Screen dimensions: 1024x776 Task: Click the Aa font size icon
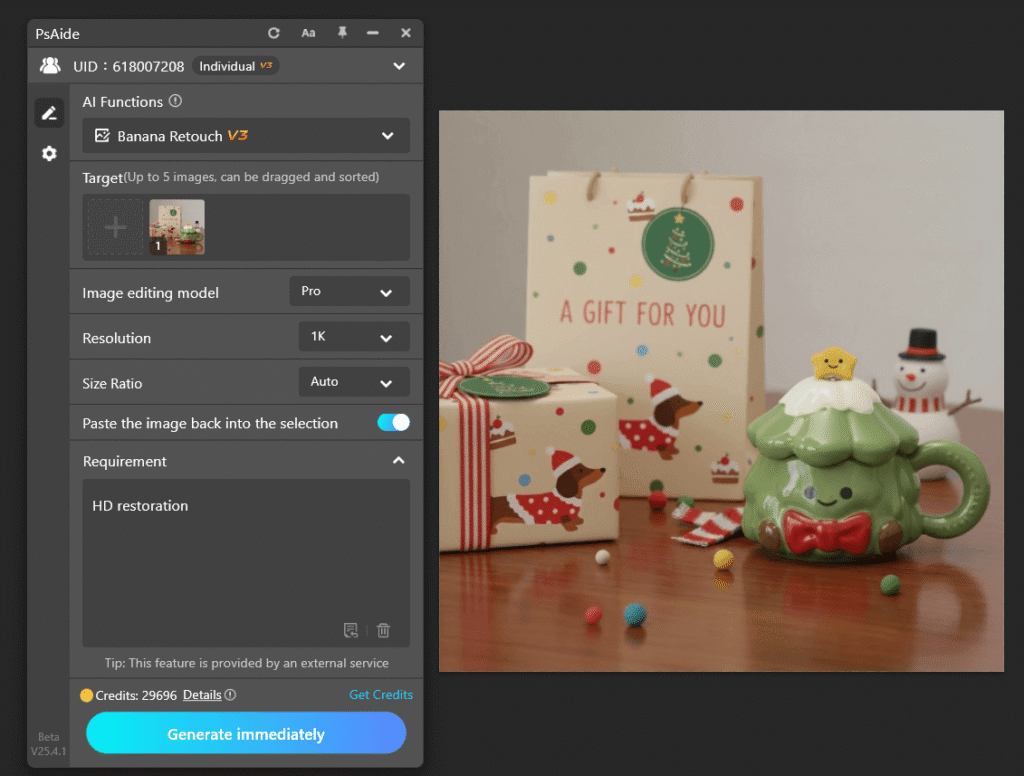click(307, 32)
